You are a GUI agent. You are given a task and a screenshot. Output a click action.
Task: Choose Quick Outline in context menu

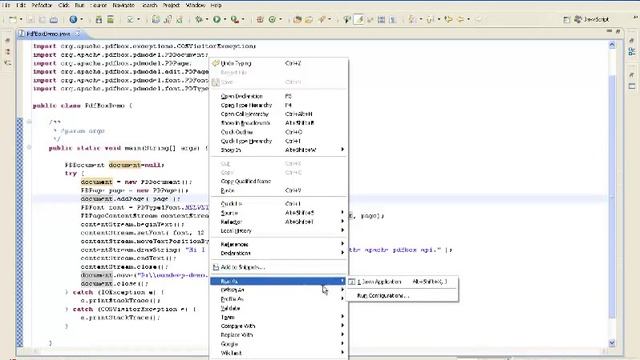pos(279,132)
